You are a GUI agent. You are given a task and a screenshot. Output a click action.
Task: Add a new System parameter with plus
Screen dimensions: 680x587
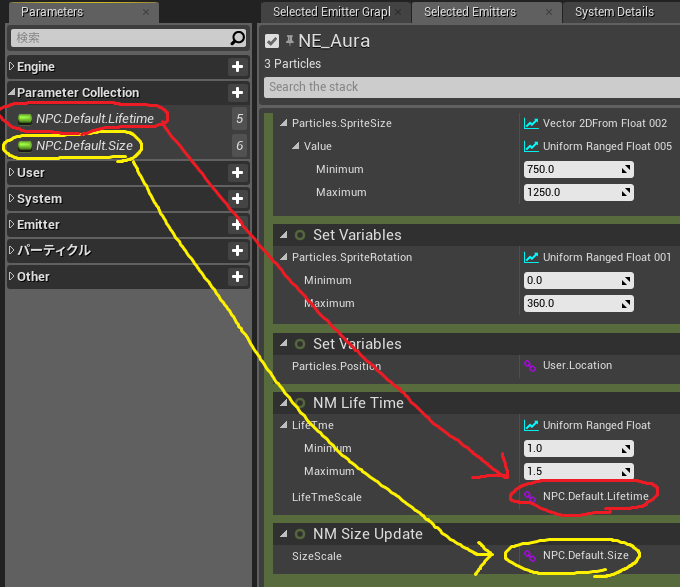(x=237, y=199)
